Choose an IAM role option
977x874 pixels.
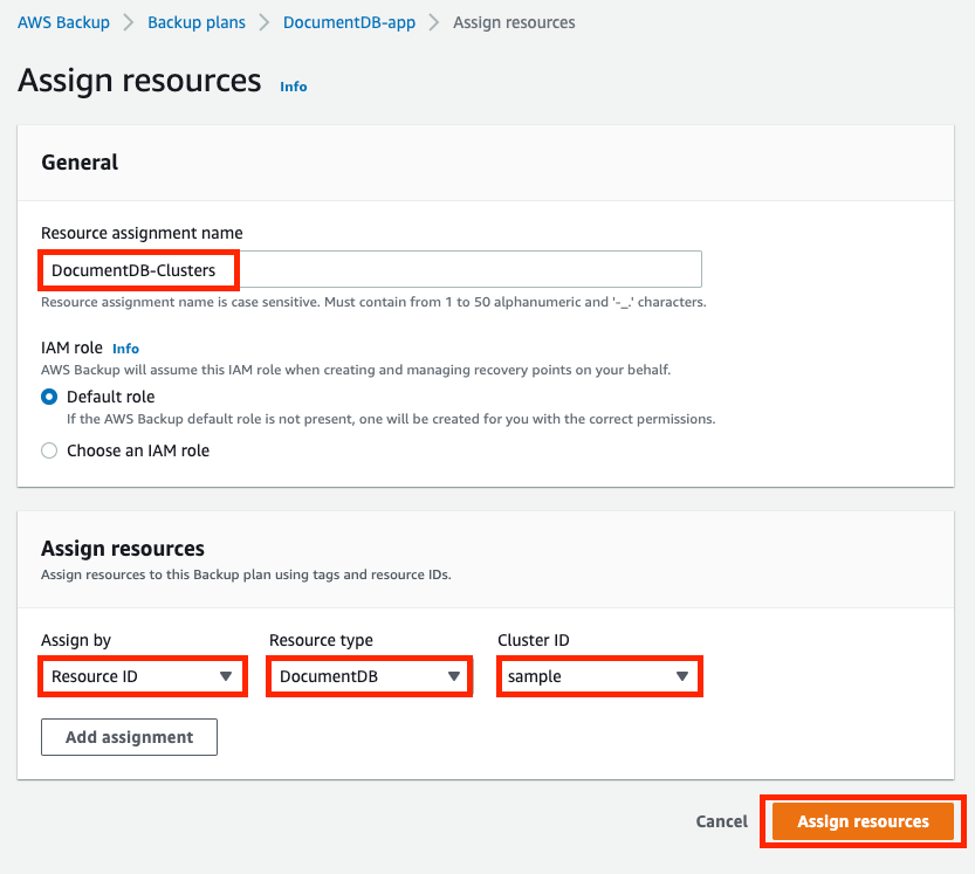(x=49, y=450)
